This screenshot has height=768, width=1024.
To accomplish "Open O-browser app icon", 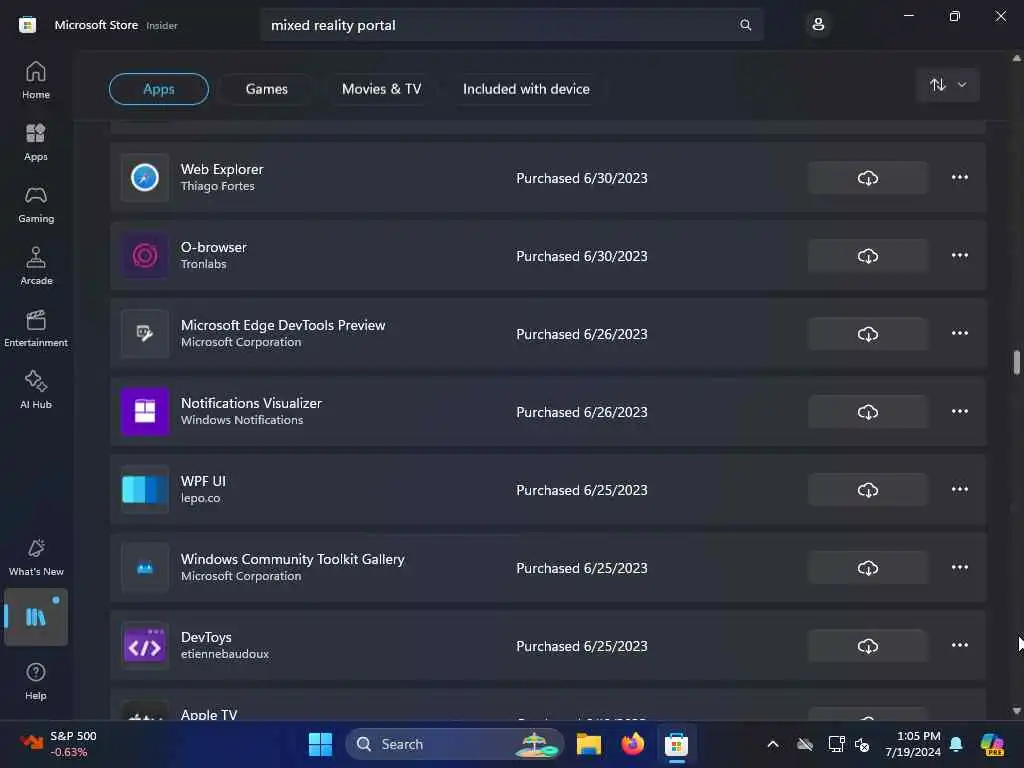I will click(145, 256).
